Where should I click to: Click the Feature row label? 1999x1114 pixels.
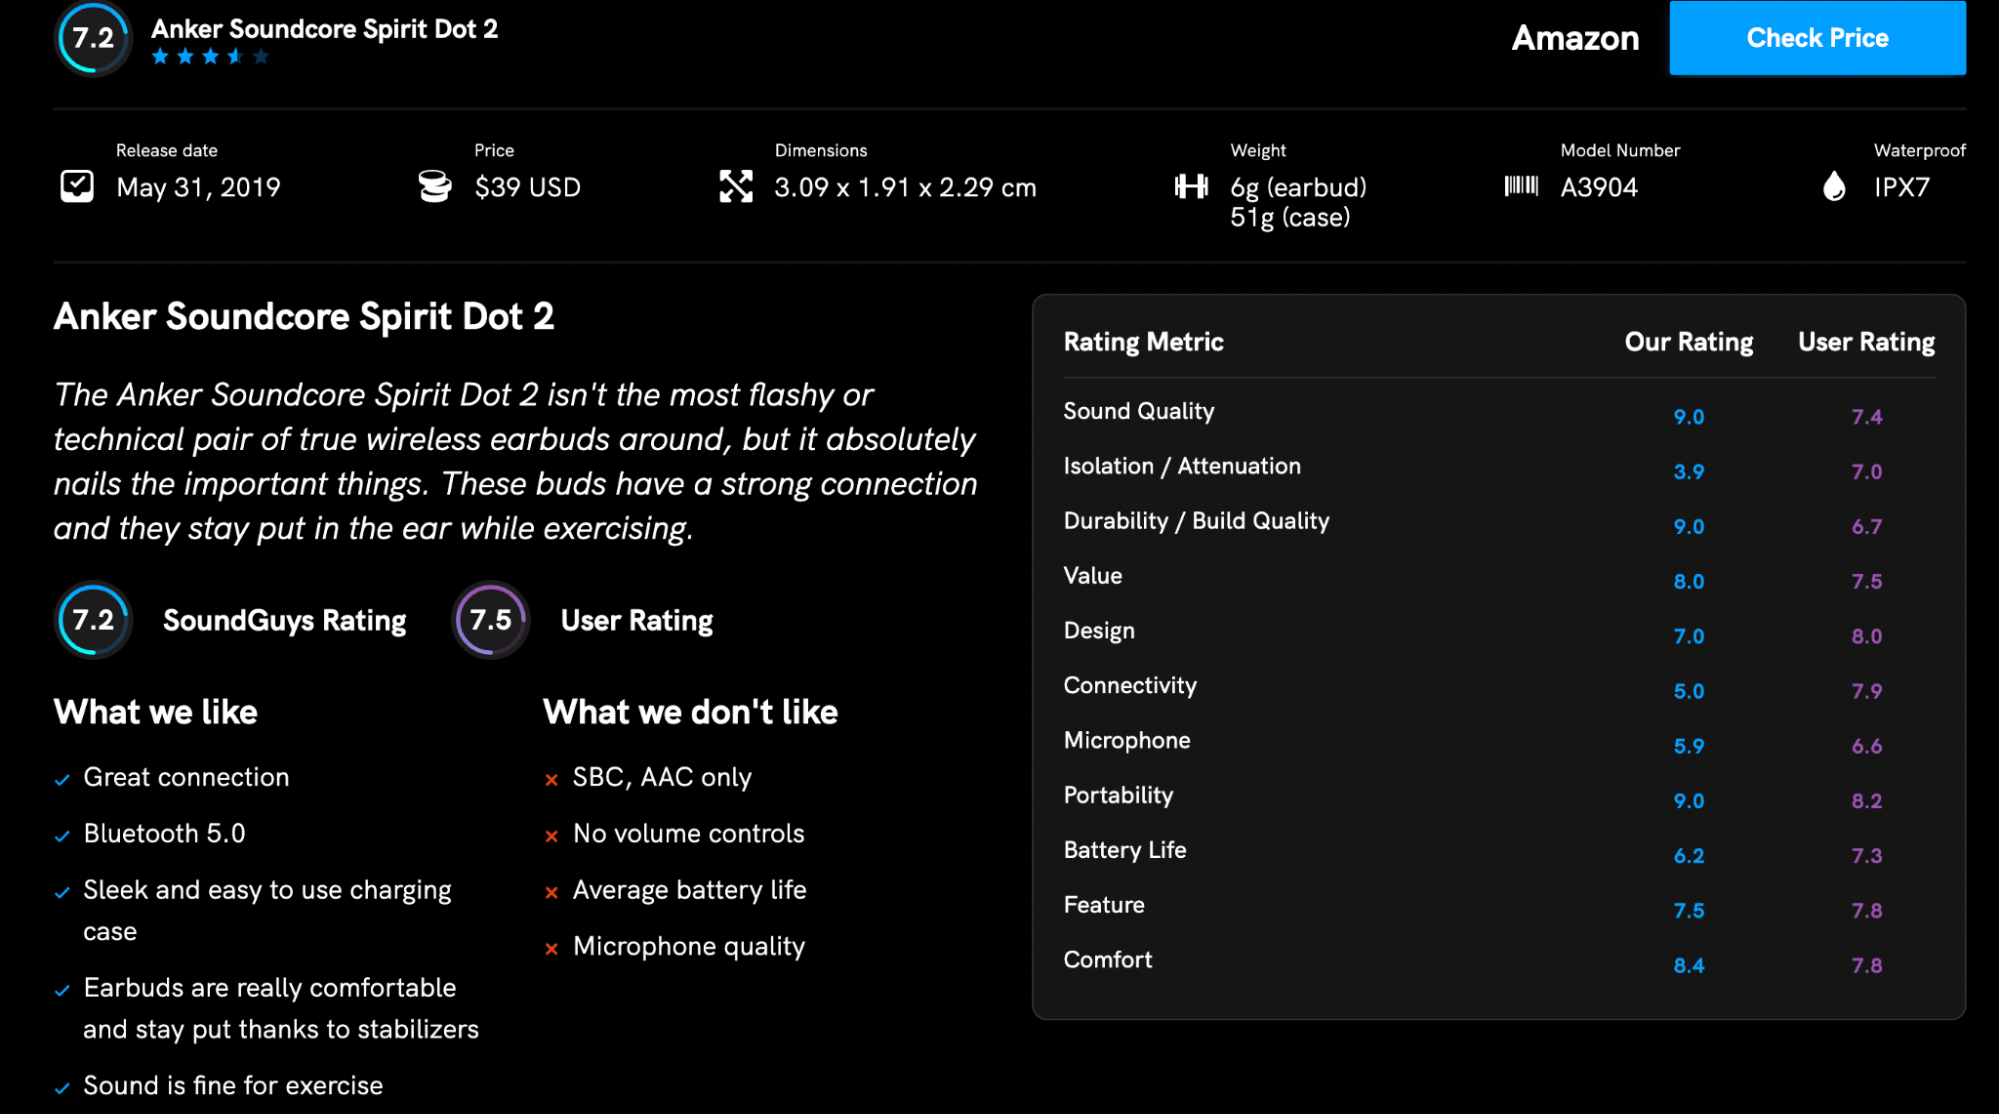tap(1104, 905)
